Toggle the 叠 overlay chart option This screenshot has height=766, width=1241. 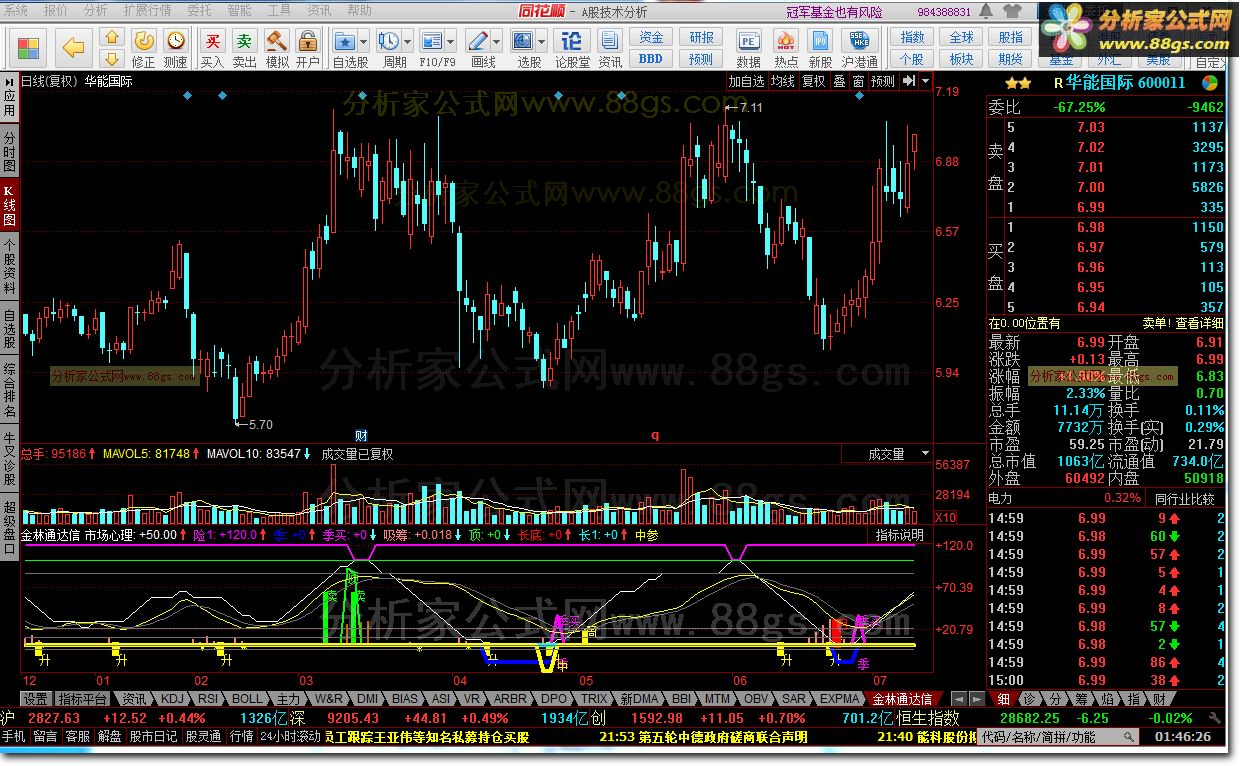coord(840,81)
